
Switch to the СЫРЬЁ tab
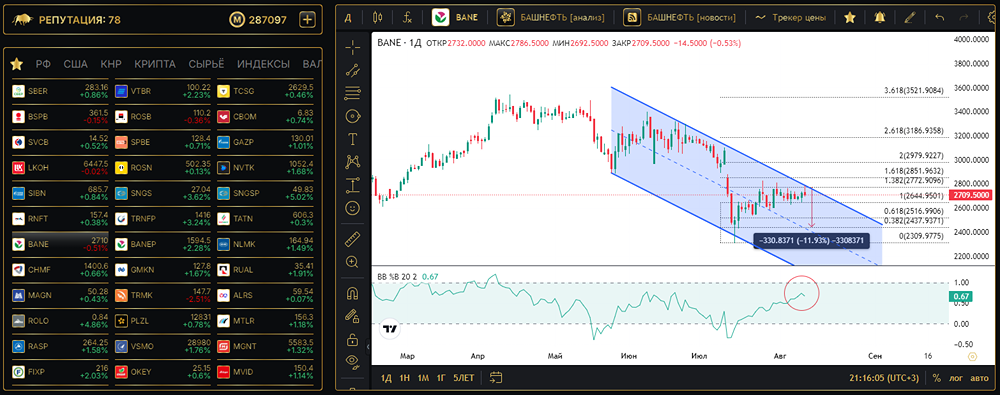pyautogui.click(x=207, y=64)
